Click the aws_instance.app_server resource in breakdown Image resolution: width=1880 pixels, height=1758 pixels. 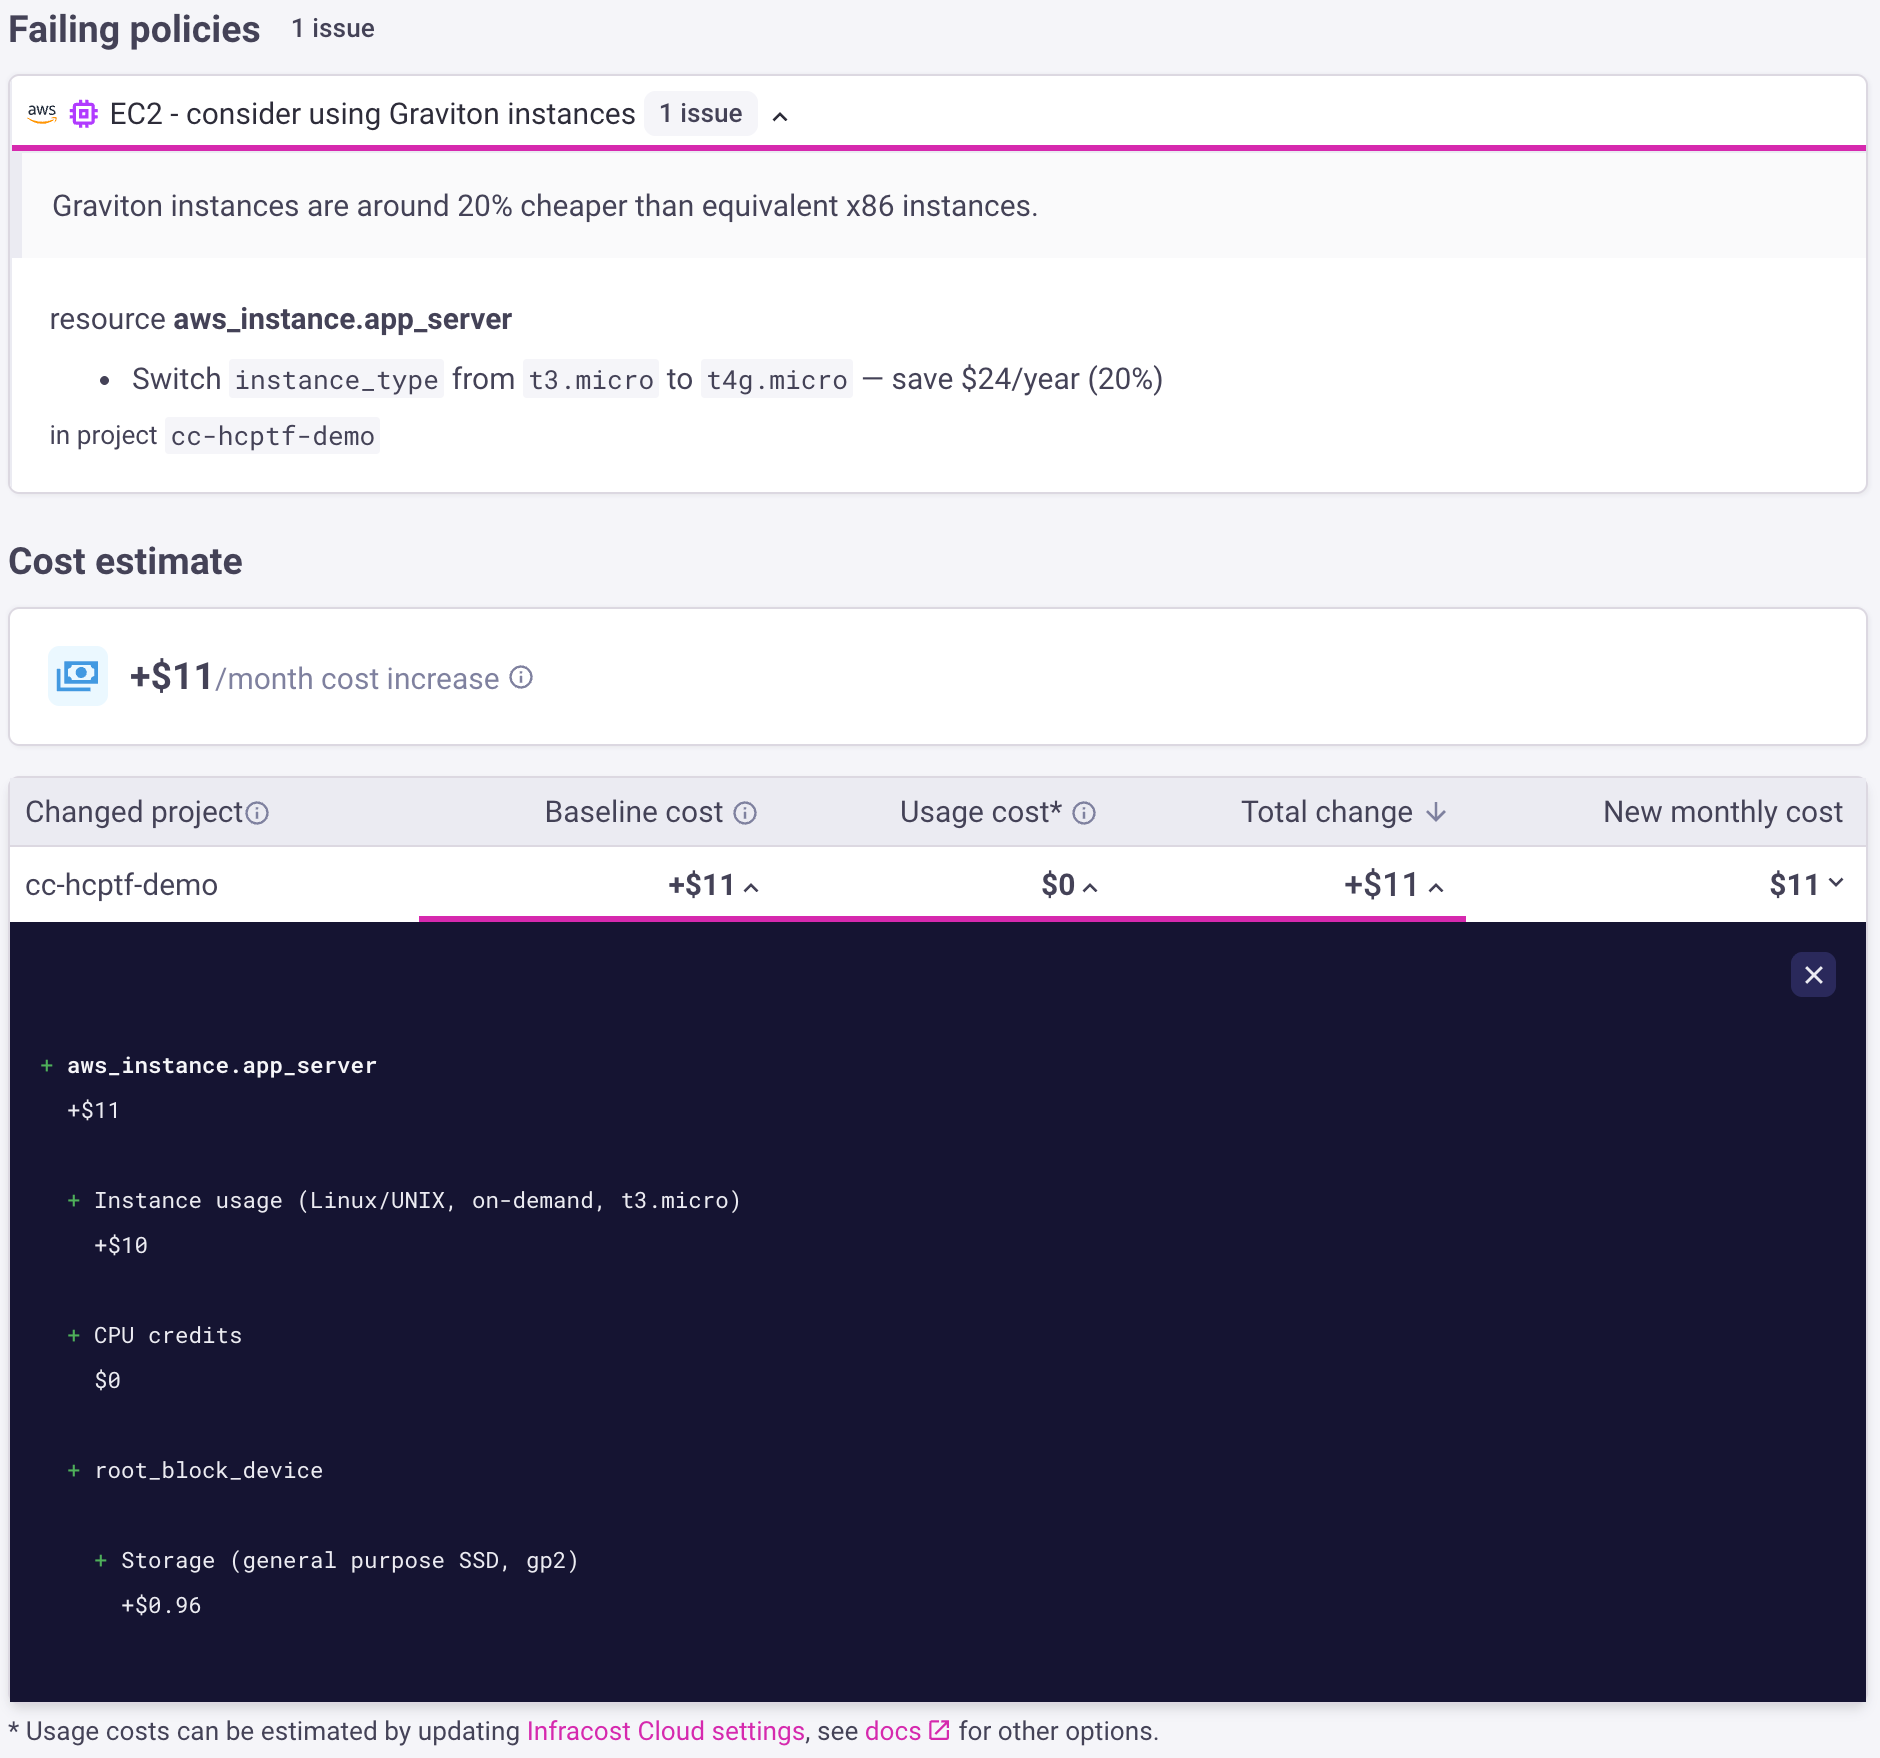(222, 1066)
